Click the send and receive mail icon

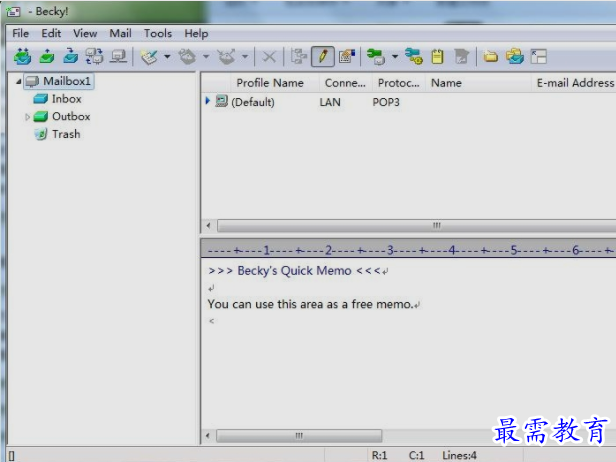pos(22,56)
